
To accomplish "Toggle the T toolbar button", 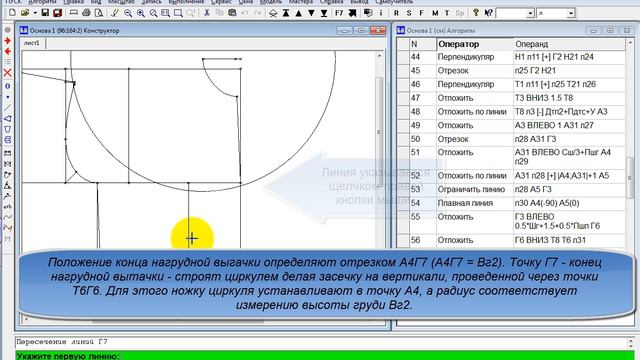I will tap(447, 13).
